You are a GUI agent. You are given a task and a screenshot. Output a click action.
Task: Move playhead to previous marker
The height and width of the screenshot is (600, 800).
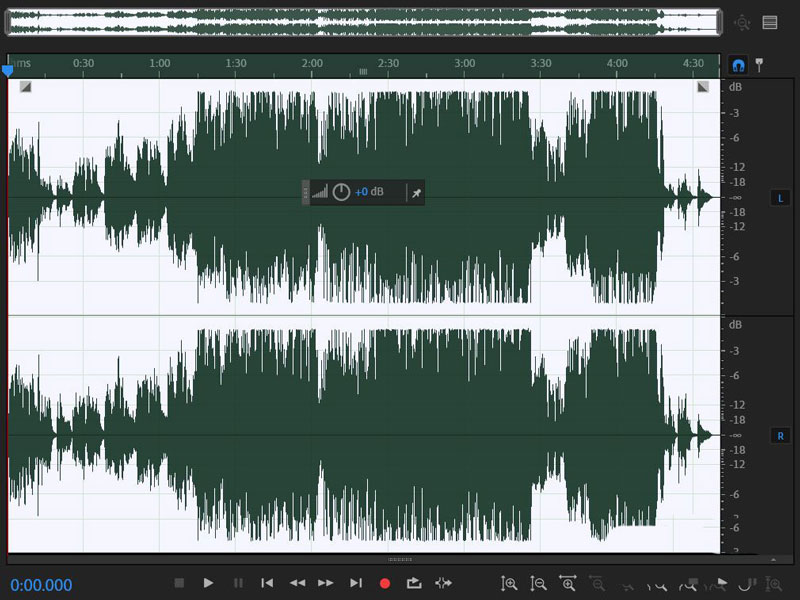(267, 583)
